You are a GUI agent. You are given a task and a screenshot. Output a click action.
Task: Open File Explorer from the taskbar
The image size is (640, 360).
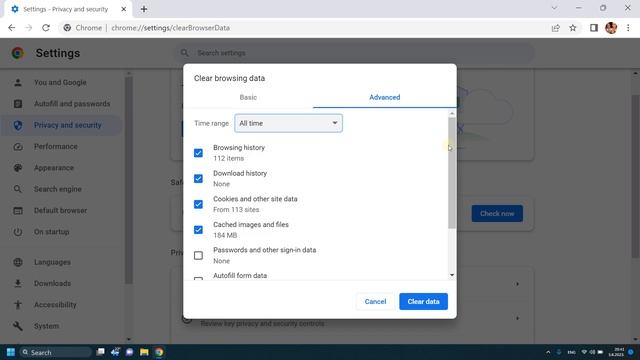pos(144,352)
